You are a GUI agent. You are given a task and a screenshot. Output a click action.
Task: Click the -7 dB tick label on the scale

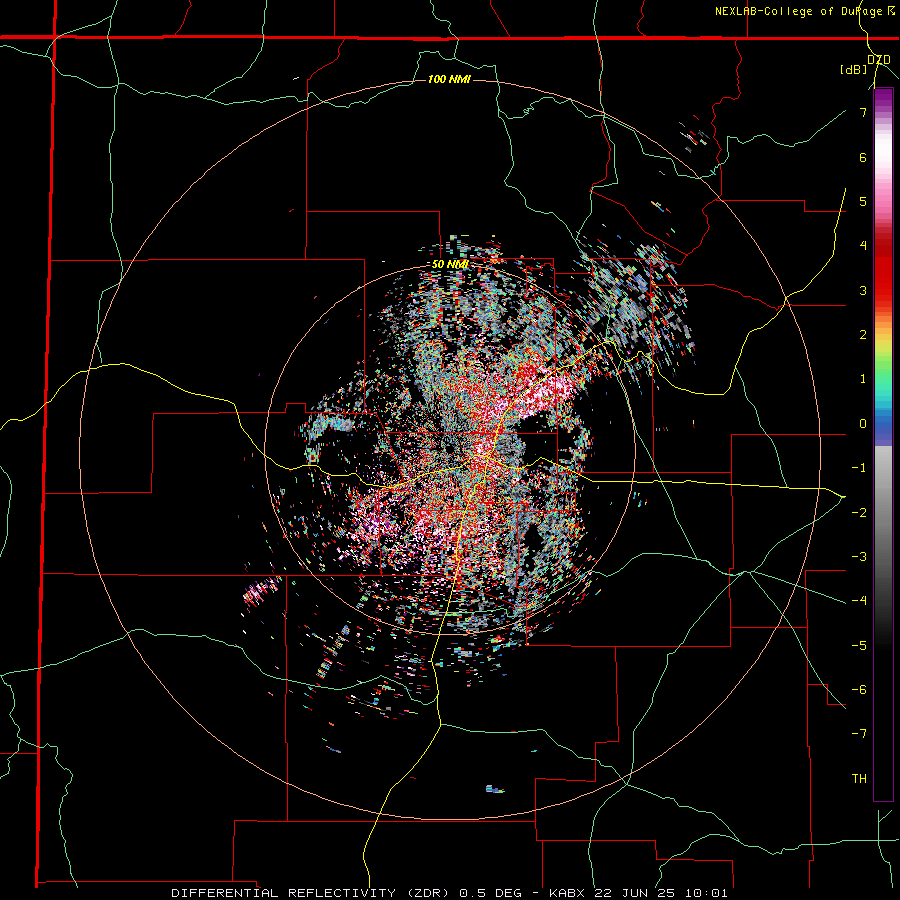pos(859,734)
